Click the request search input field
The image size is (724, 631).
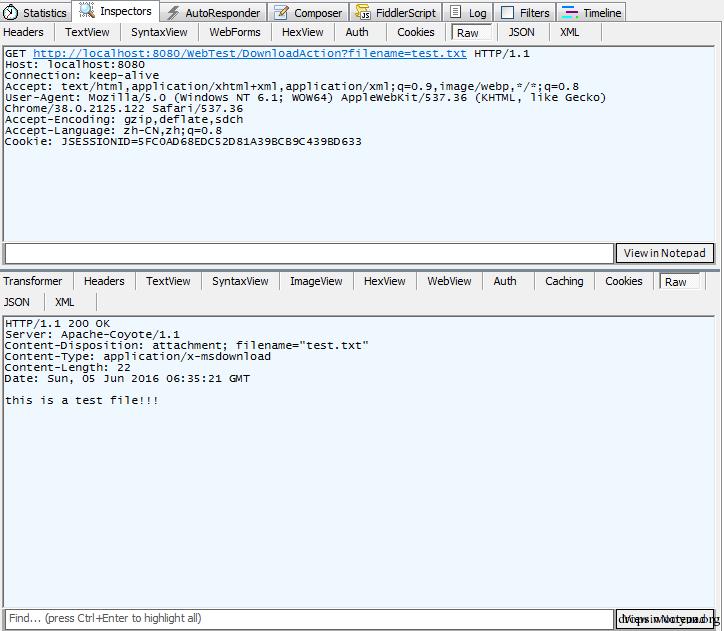tap(309, 253)
